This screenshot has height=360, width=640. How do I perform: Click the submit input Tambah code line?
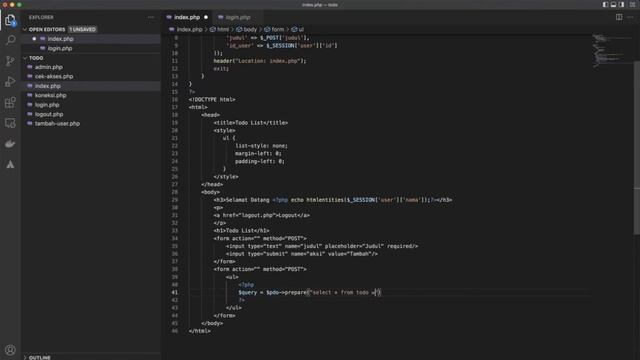pyautogui.click(x=302, y=254)
